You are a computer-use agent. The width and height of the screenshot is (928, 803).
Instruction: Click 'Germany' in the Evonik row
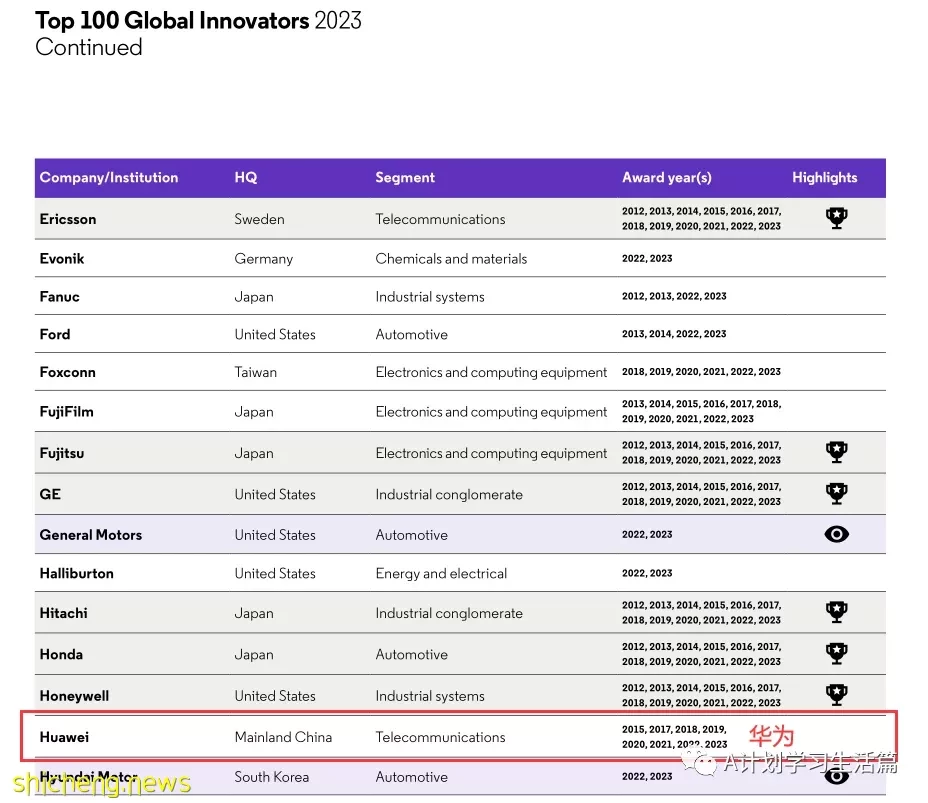(263, 259)
